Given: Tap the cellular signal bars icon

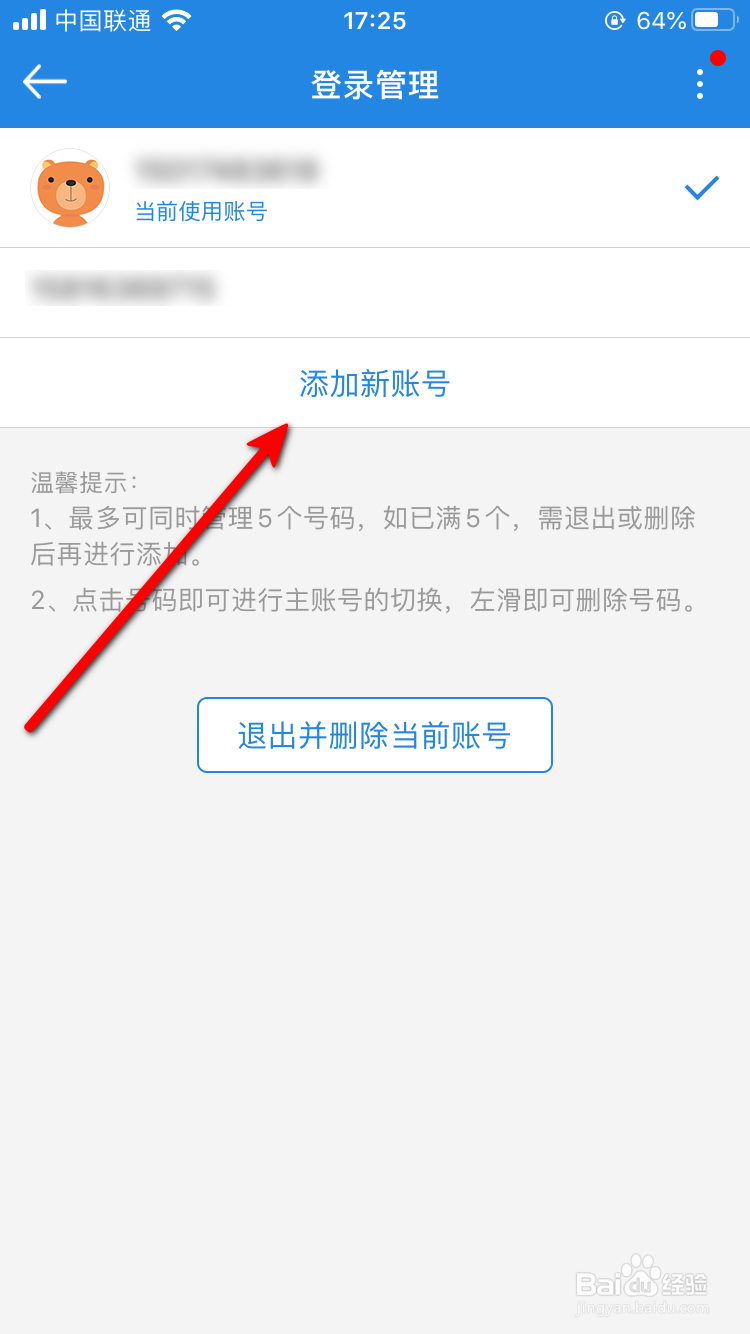Looking at the screenshot, I should coord(29,20).
